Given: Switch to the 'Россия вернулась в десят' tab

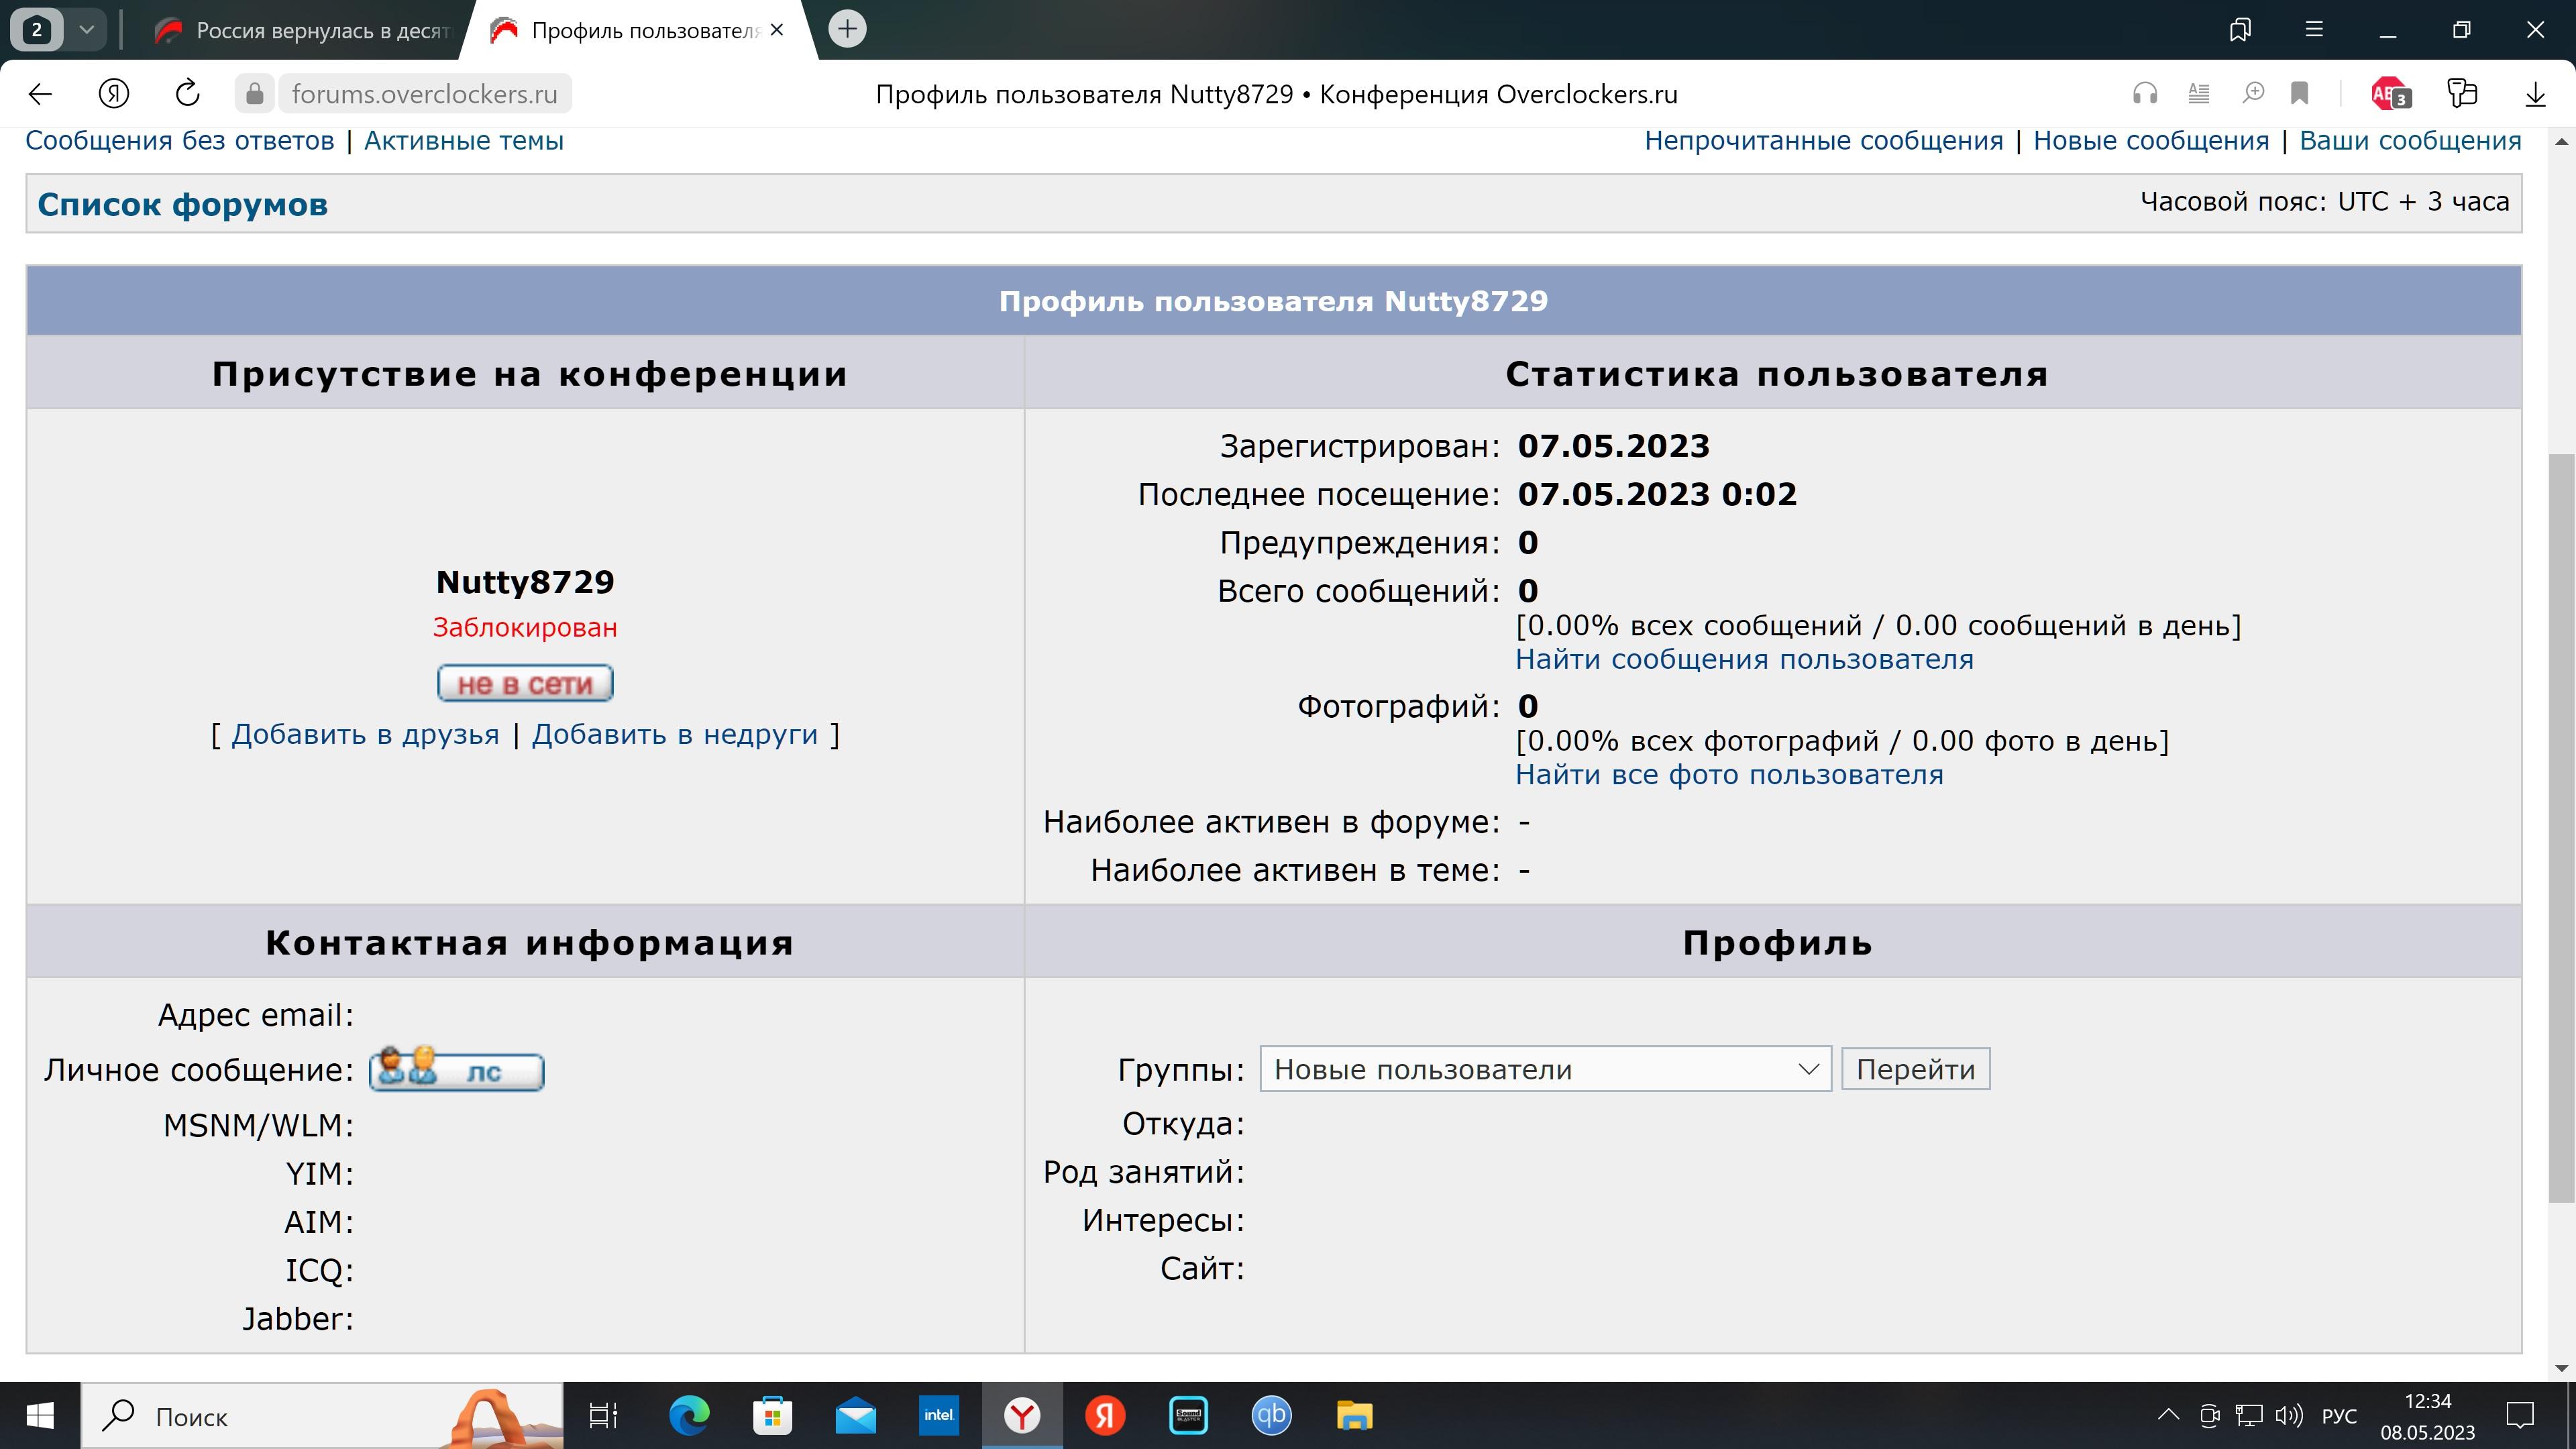Looking at the screenshot, I should click(x=305, y=30).
